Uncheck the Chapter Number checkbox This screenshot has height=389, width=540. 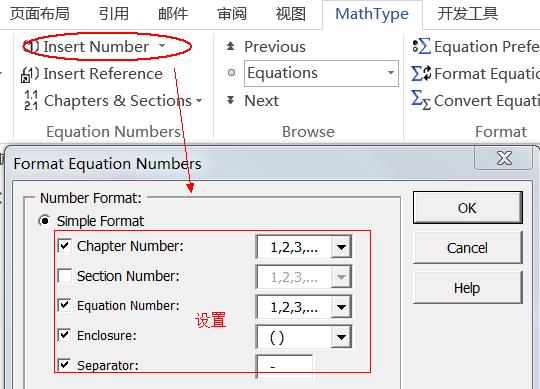click(x=65, y=246)
